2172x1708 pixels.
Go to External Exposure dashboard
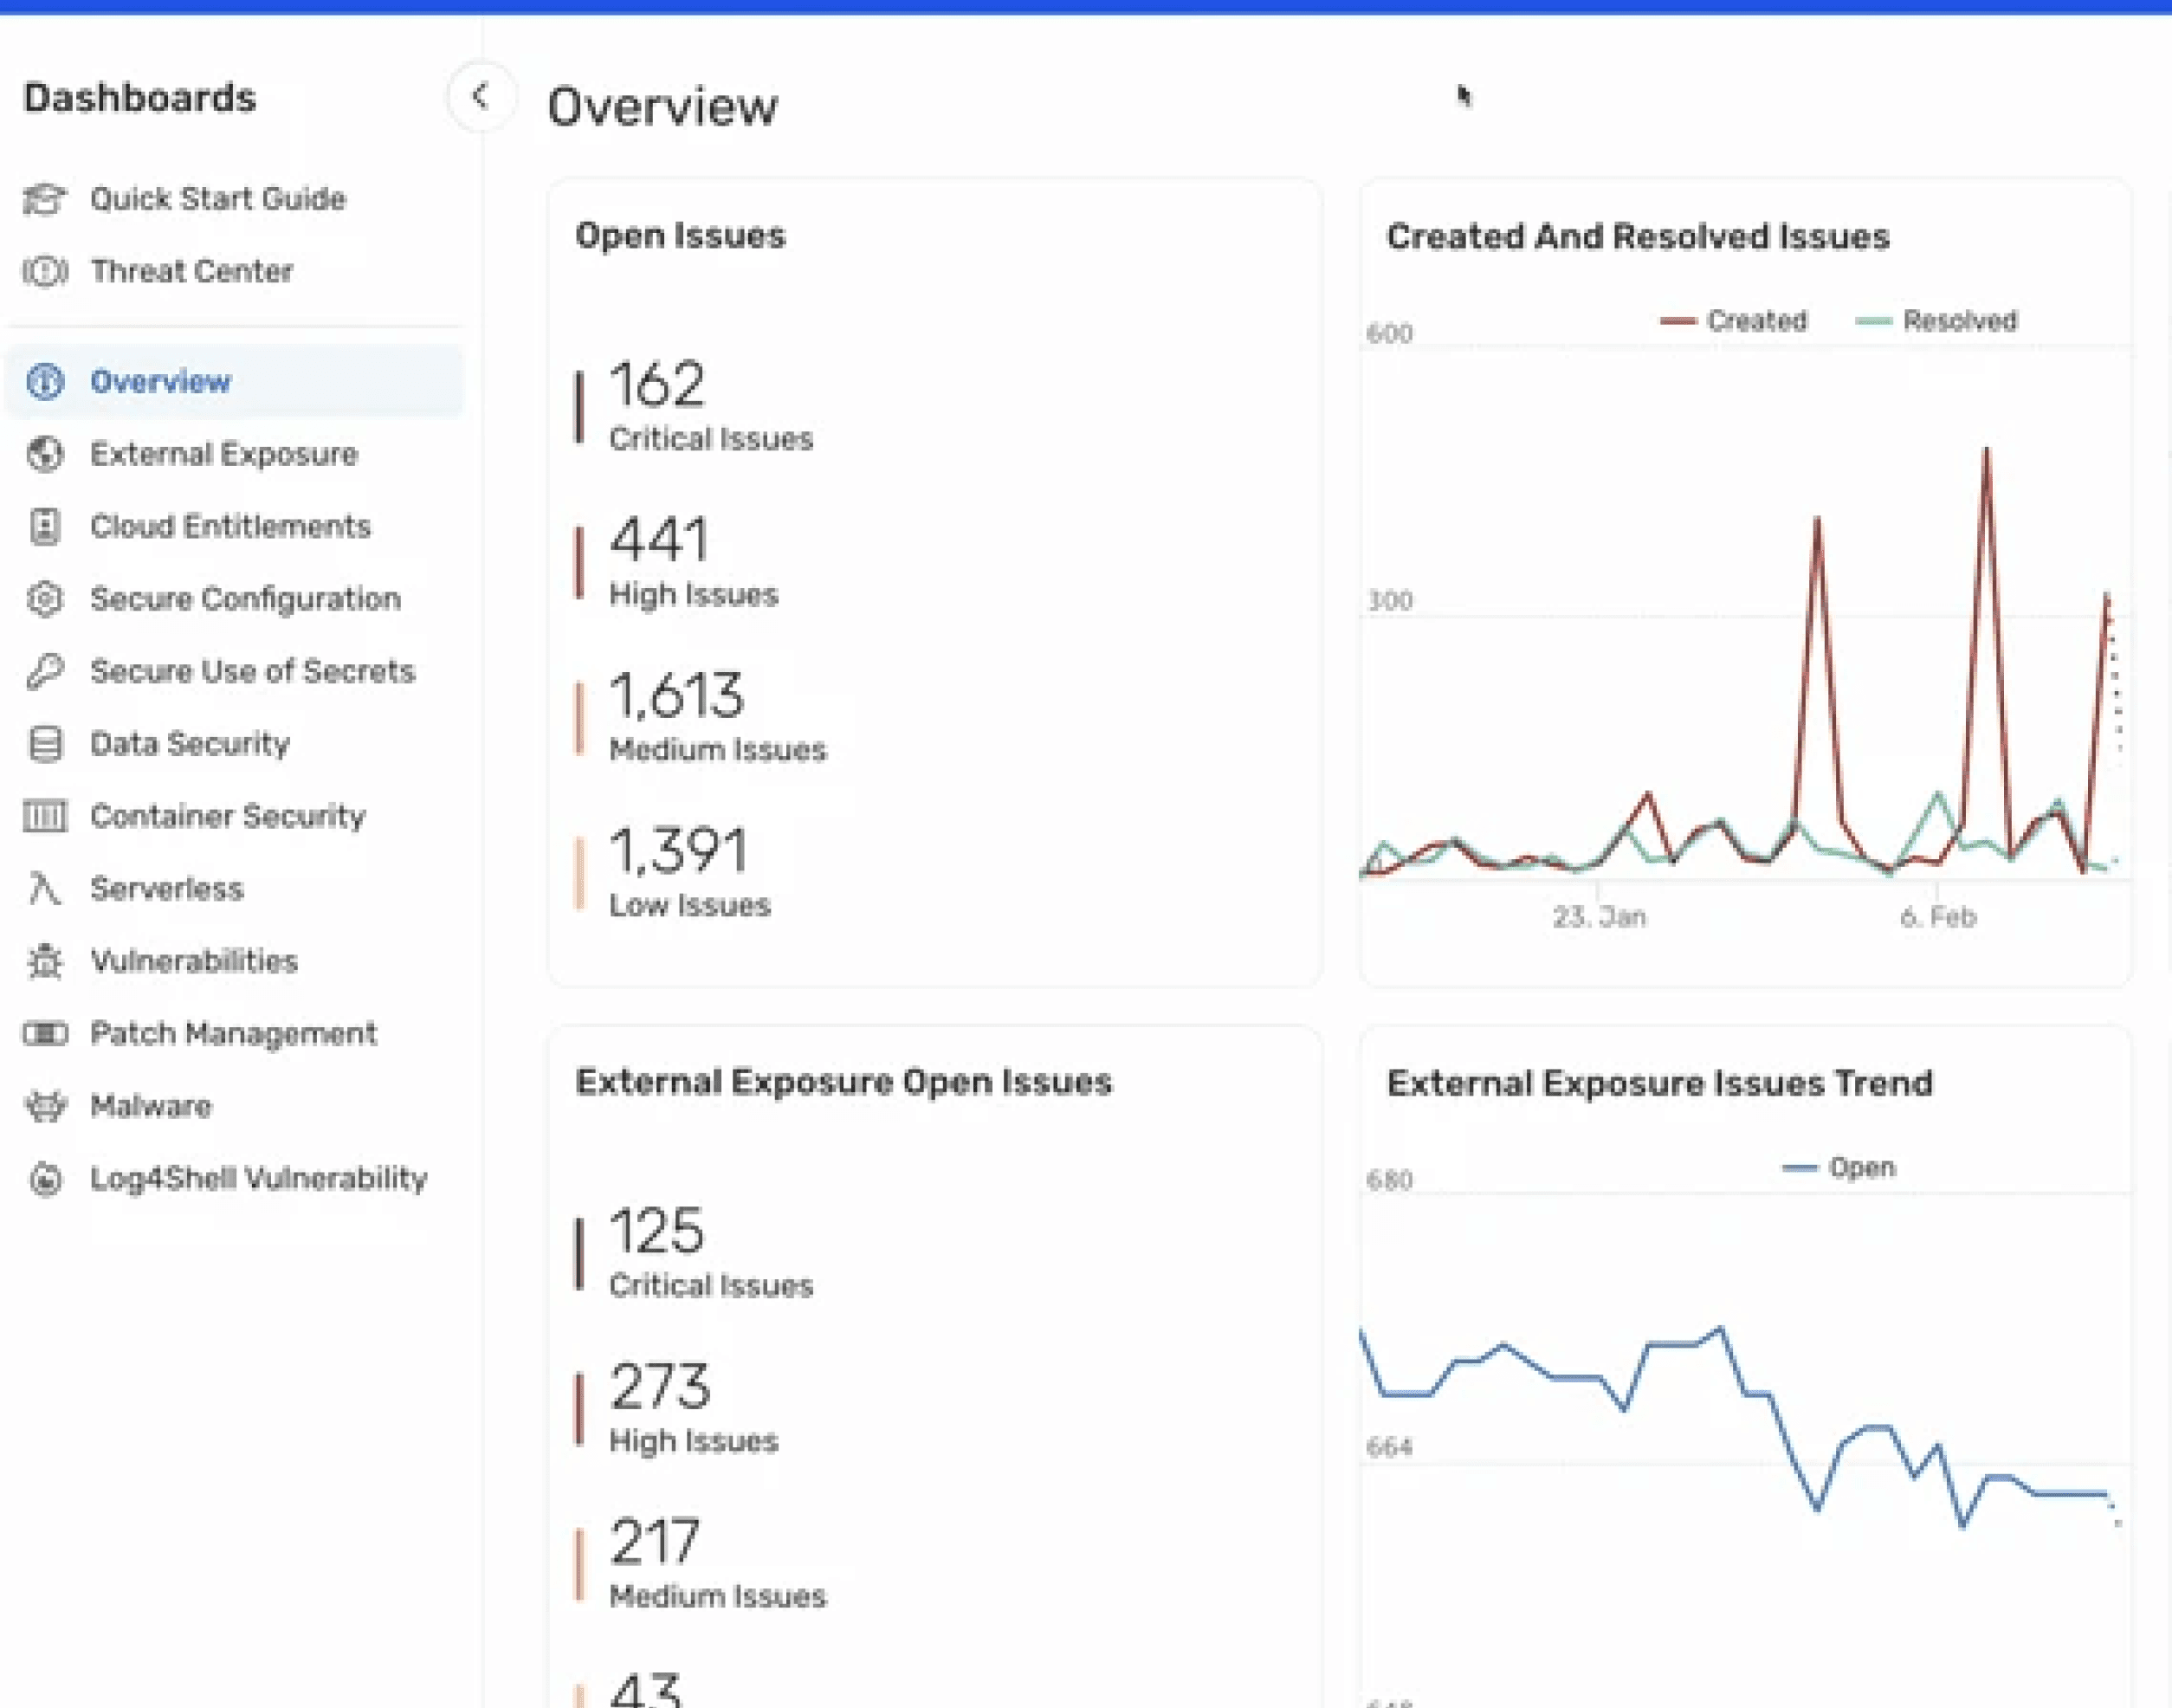point(224,454)
